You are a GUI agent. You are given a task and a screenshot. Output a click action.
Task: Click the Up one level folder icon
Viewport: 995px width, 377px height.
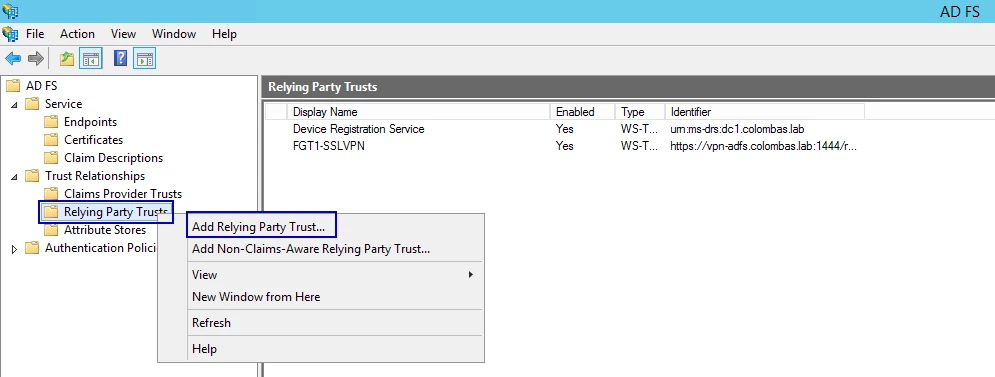tap(67, 59)
